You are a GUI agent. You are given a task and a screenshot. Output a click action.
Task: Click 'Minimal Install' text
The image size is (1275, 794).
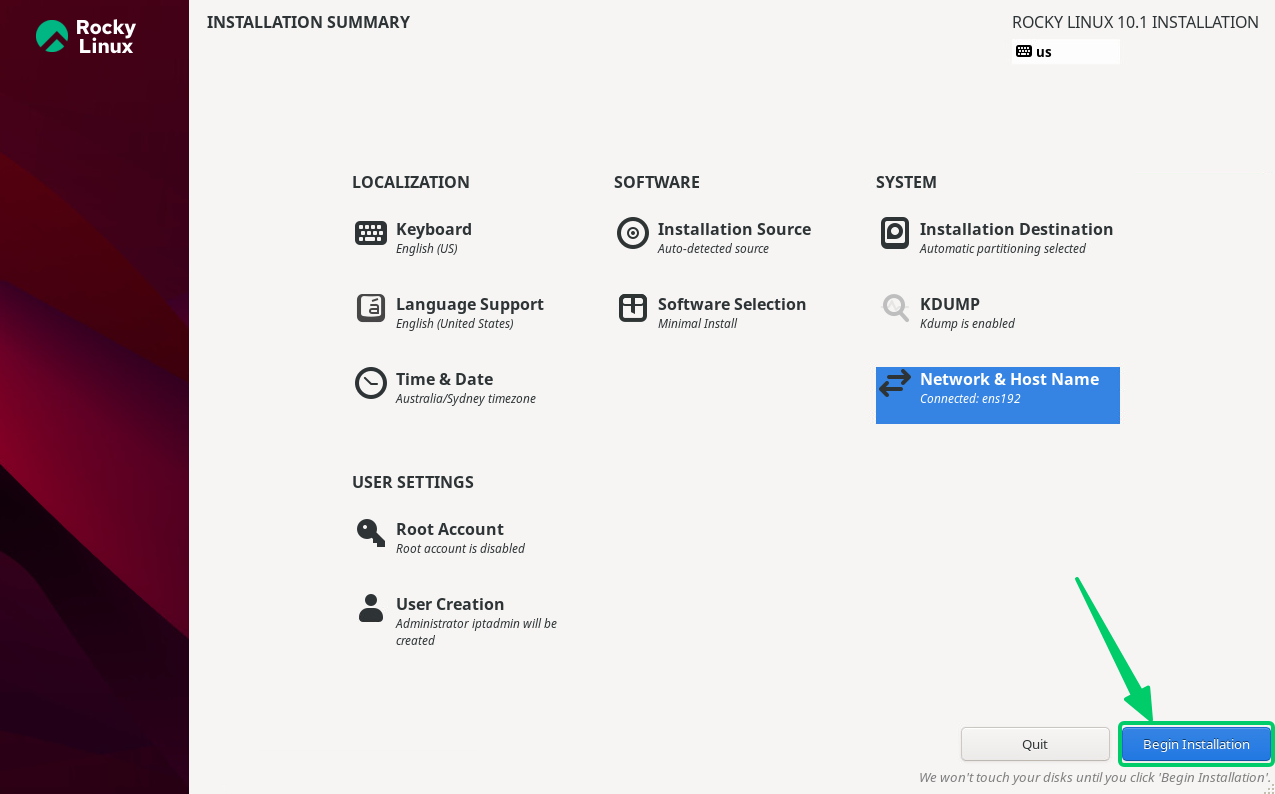click(697, 324)
